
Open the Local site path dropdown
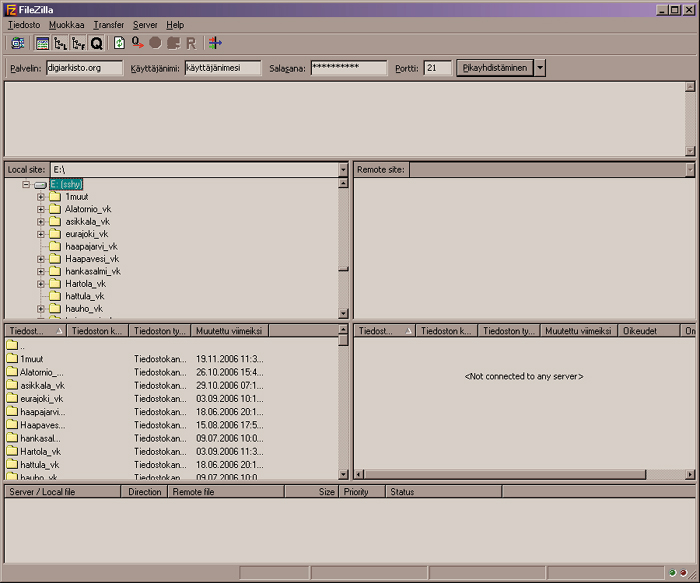(343, 170)
